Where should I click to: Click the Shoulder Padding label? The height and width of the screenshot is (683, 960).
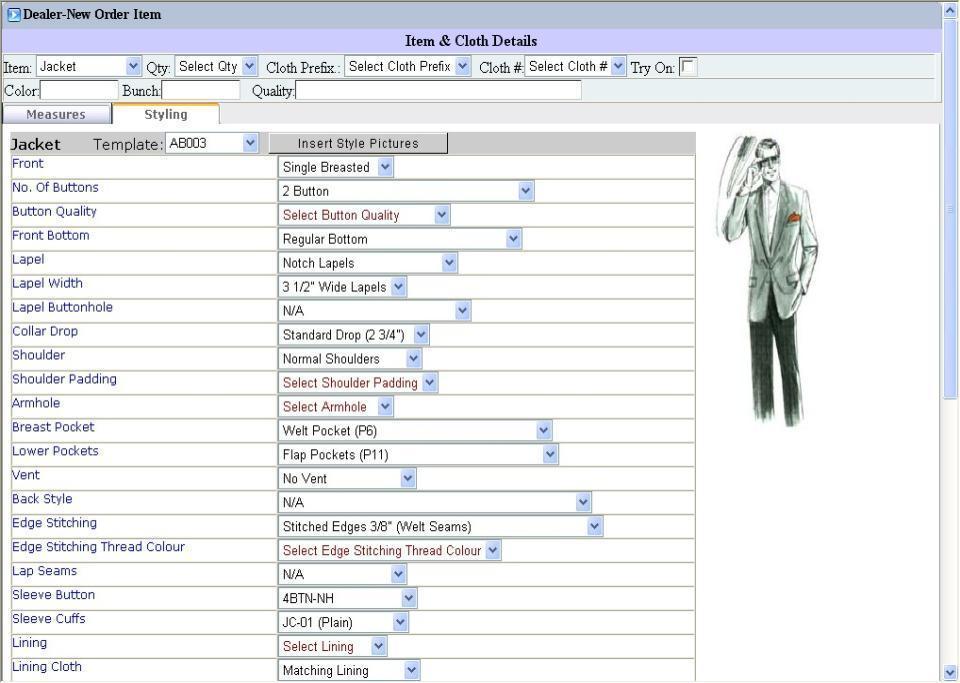click(64, 379)
